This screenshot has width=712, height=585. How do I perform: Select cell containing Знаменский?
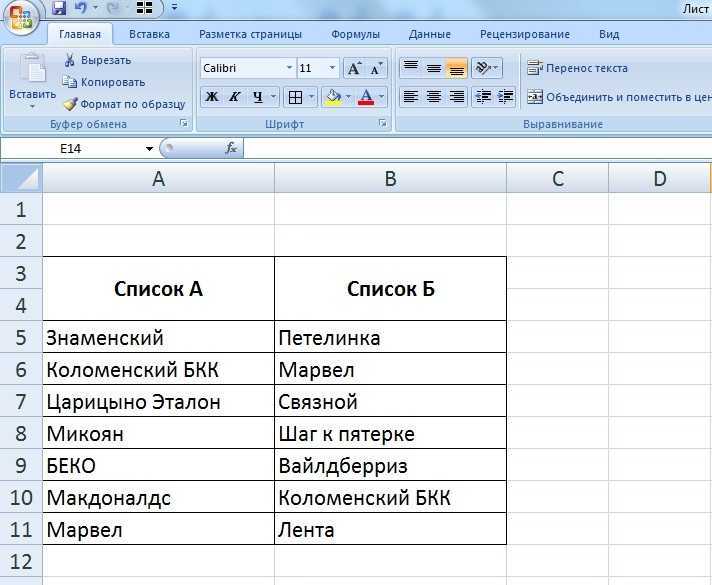pos(158,337)
